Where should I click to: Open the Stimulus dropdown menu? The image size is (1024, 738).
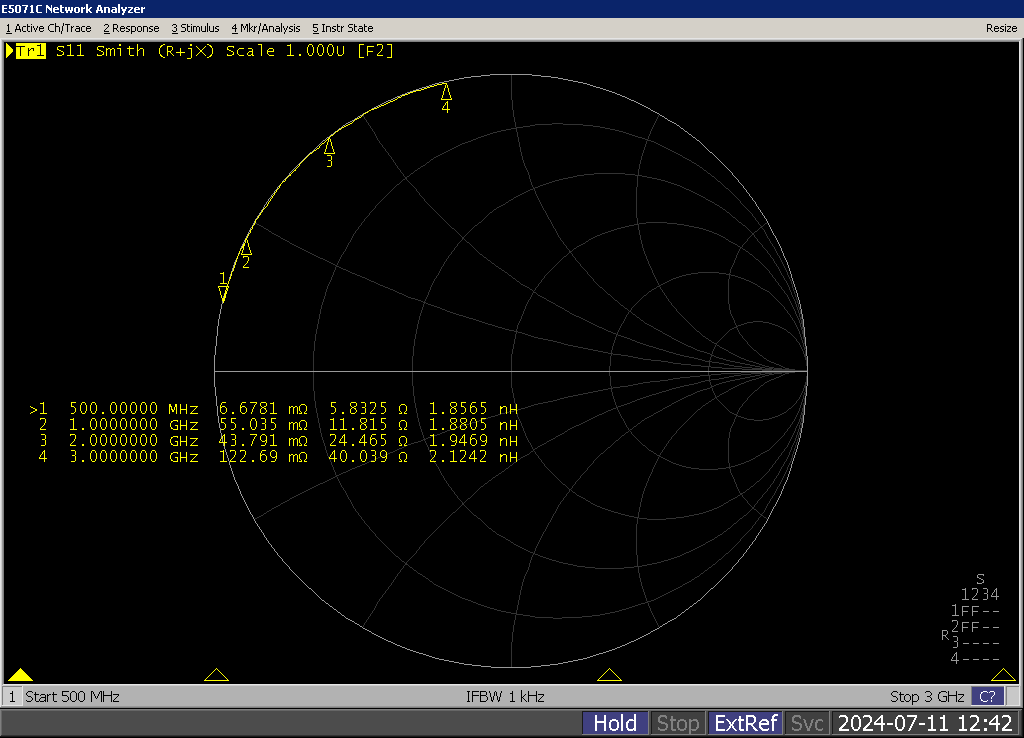tap(195, 28)
